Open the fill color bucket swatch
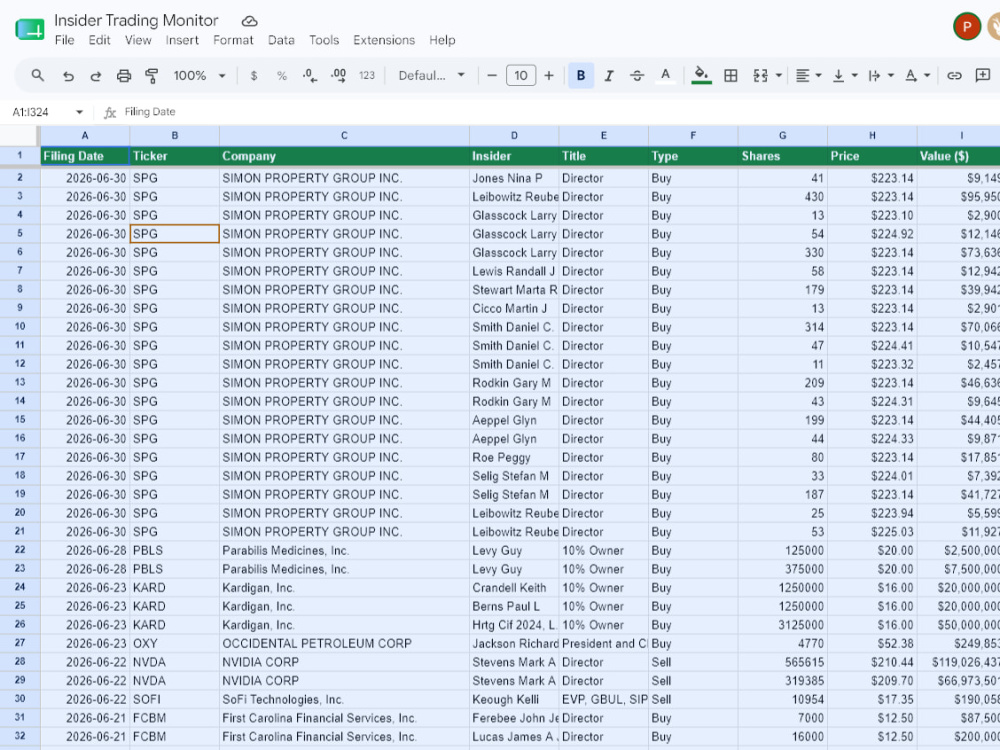The width and height of the screenshot is (1000, 750). tap(702, 75)
